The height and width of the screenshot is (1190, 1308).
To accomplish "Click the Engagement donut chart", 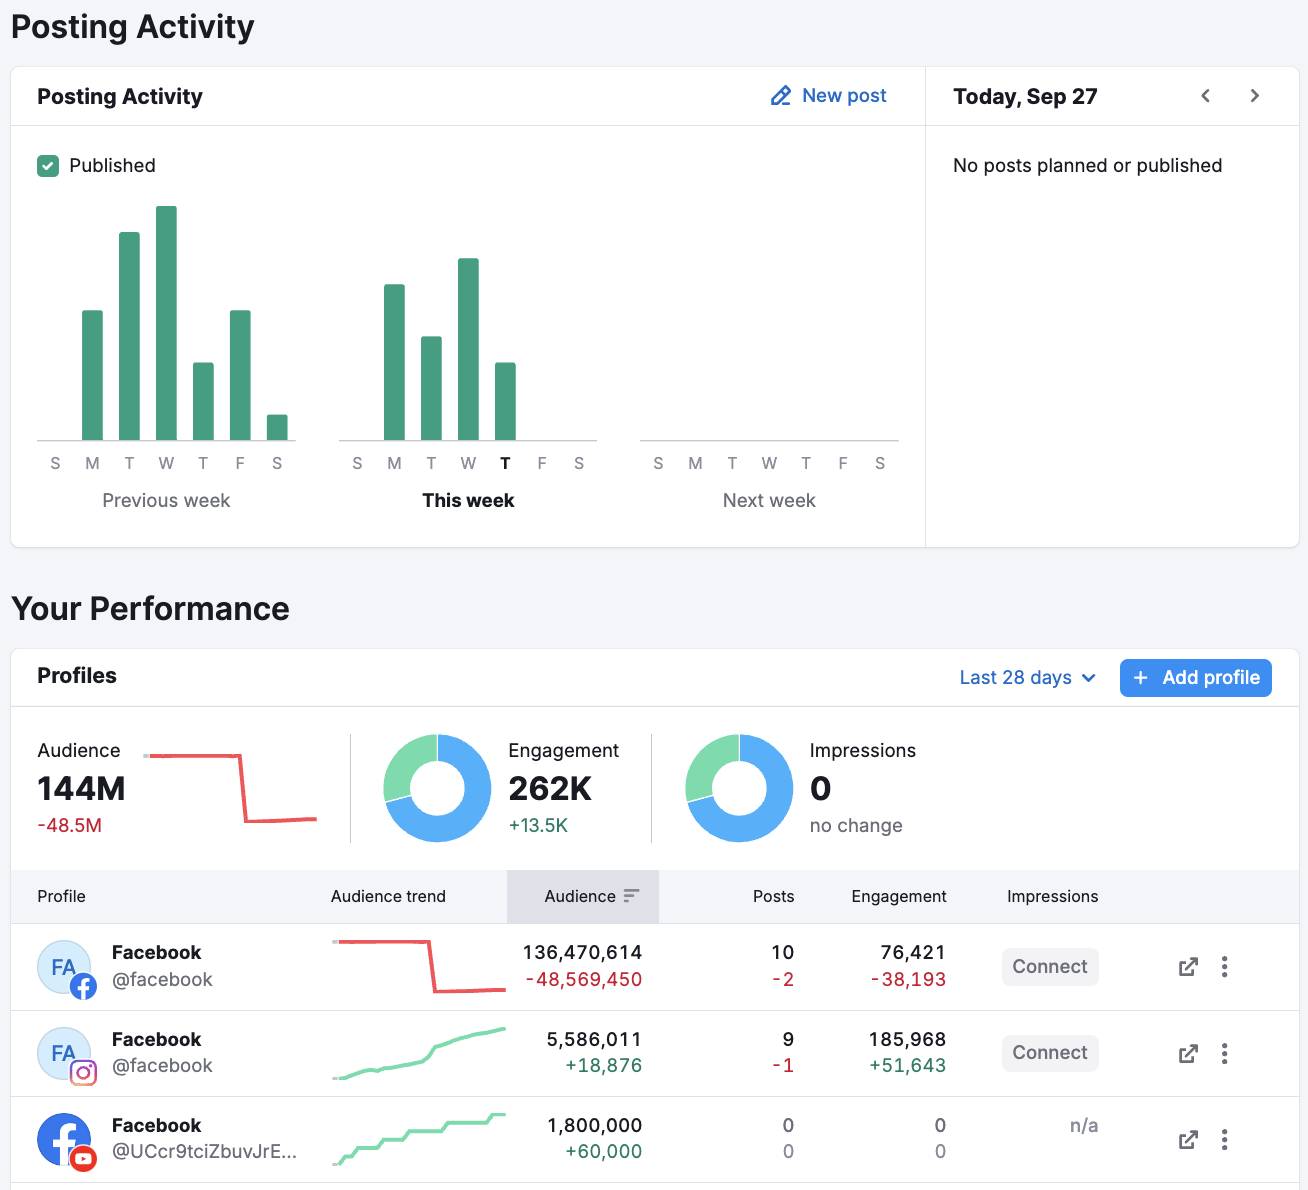I will [x=437, y=788].
